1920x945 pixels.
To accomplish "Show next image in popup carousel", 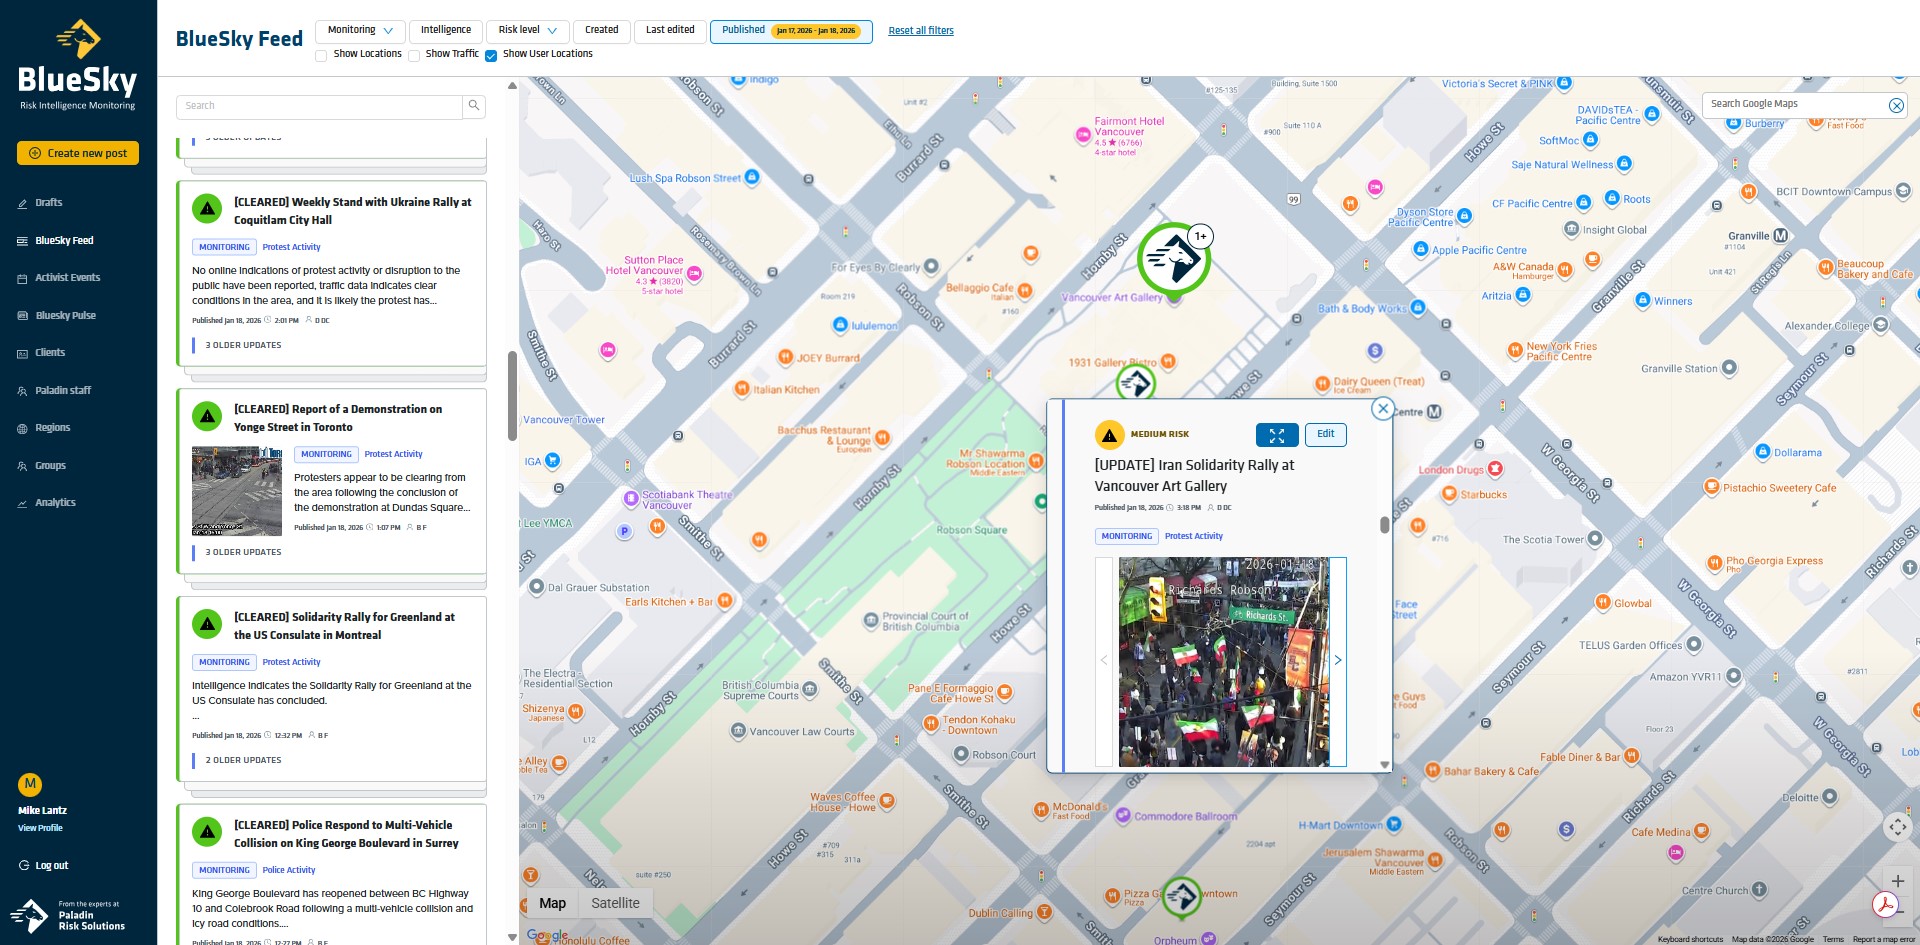I will point(1337,660).
